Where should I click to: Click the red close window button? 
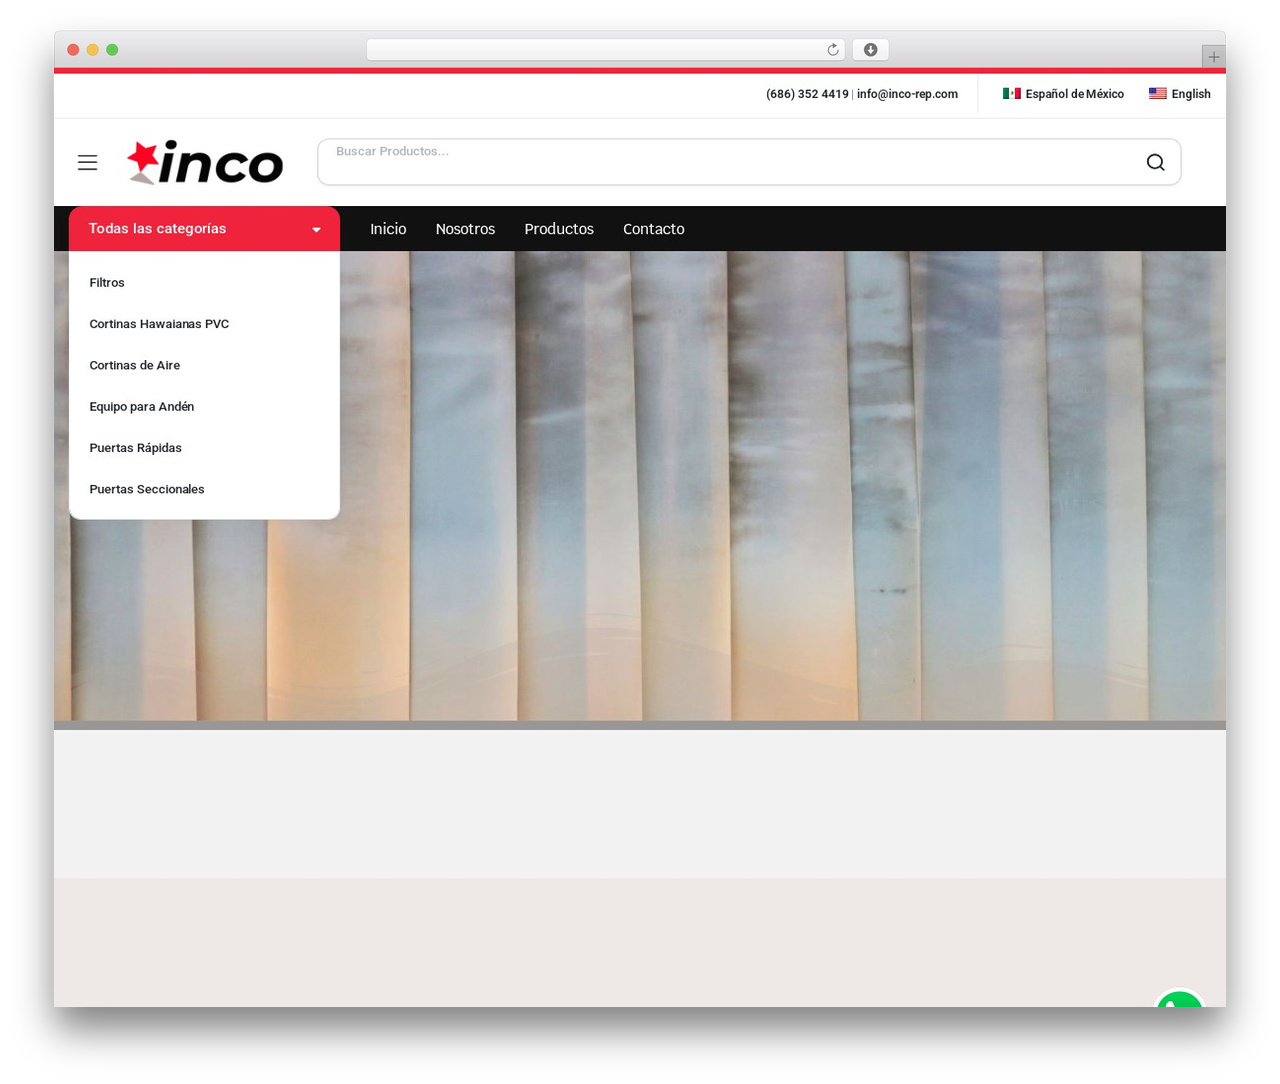73,50
